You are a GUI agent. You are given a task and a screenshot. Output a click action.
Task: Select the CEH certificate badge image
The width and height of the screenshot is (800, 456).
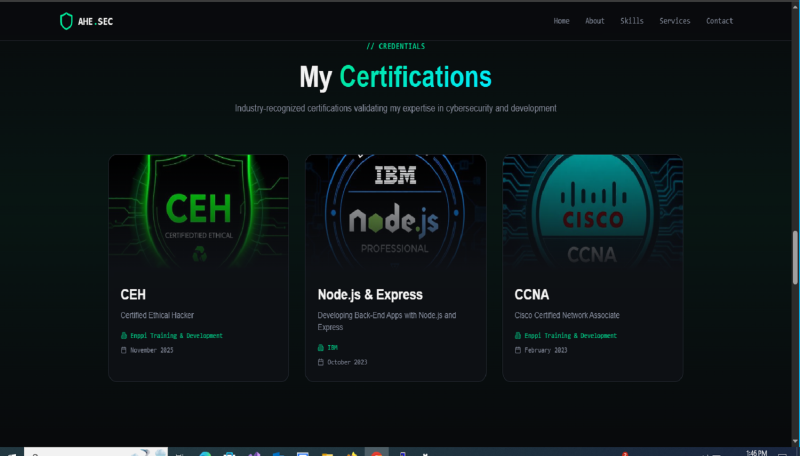pos(198,212)
